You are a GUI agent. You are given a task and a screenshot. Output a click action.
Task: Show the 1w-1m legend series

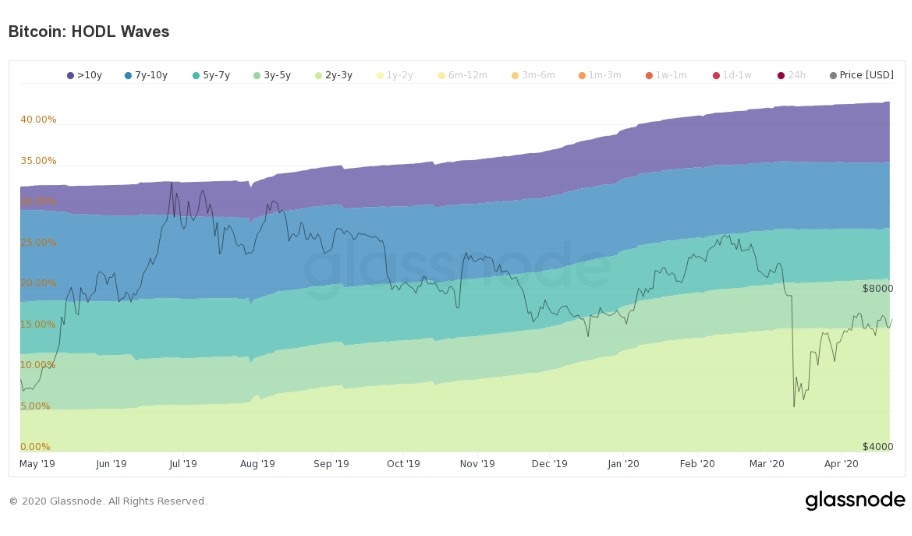tap(666, 75)
